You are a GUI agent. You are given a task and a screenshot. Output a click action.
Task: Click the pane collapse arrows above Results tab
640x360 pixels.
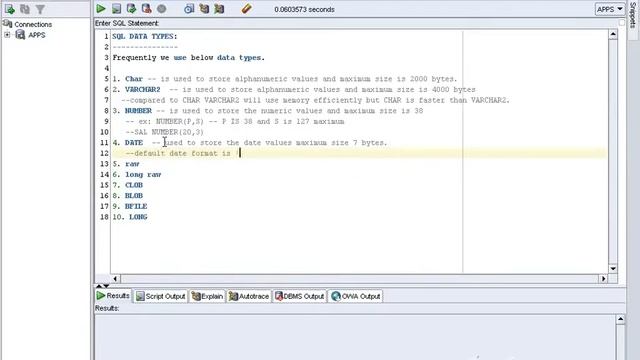point(102,286)
